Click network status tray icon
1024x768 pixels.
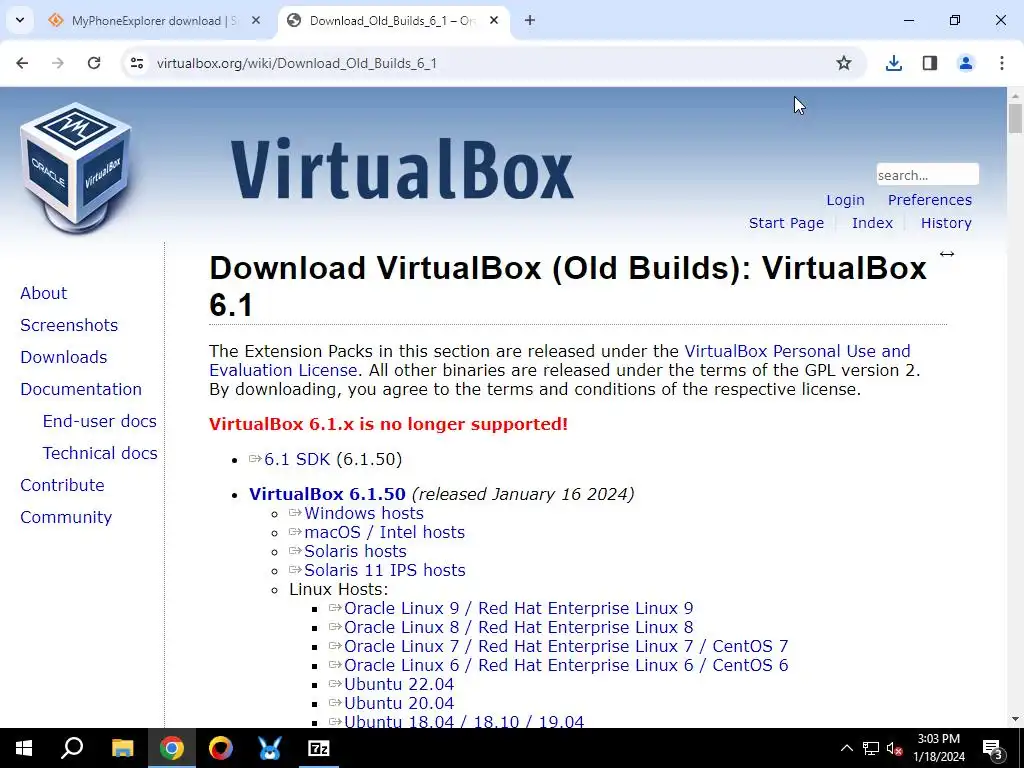[x=871, y=748]
